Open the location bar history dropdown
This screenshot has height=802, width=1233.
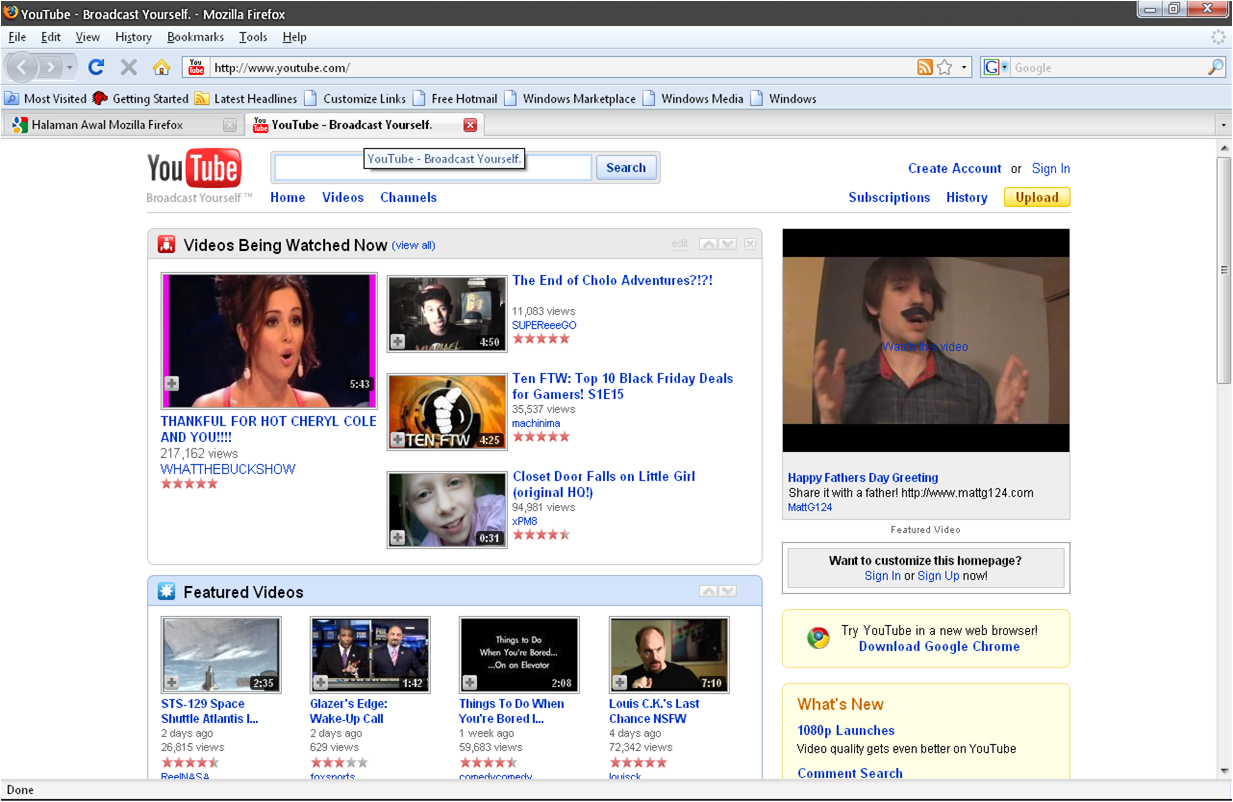point(964,68)
